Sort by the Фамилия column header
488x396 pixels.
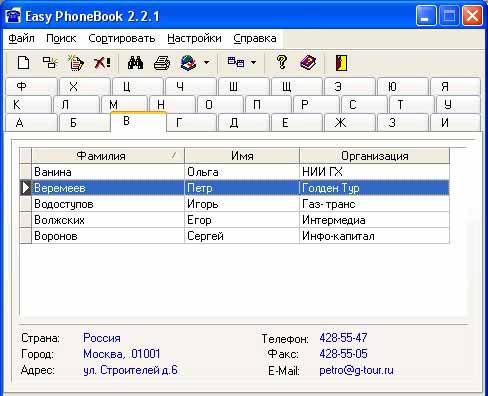point(108,156)
